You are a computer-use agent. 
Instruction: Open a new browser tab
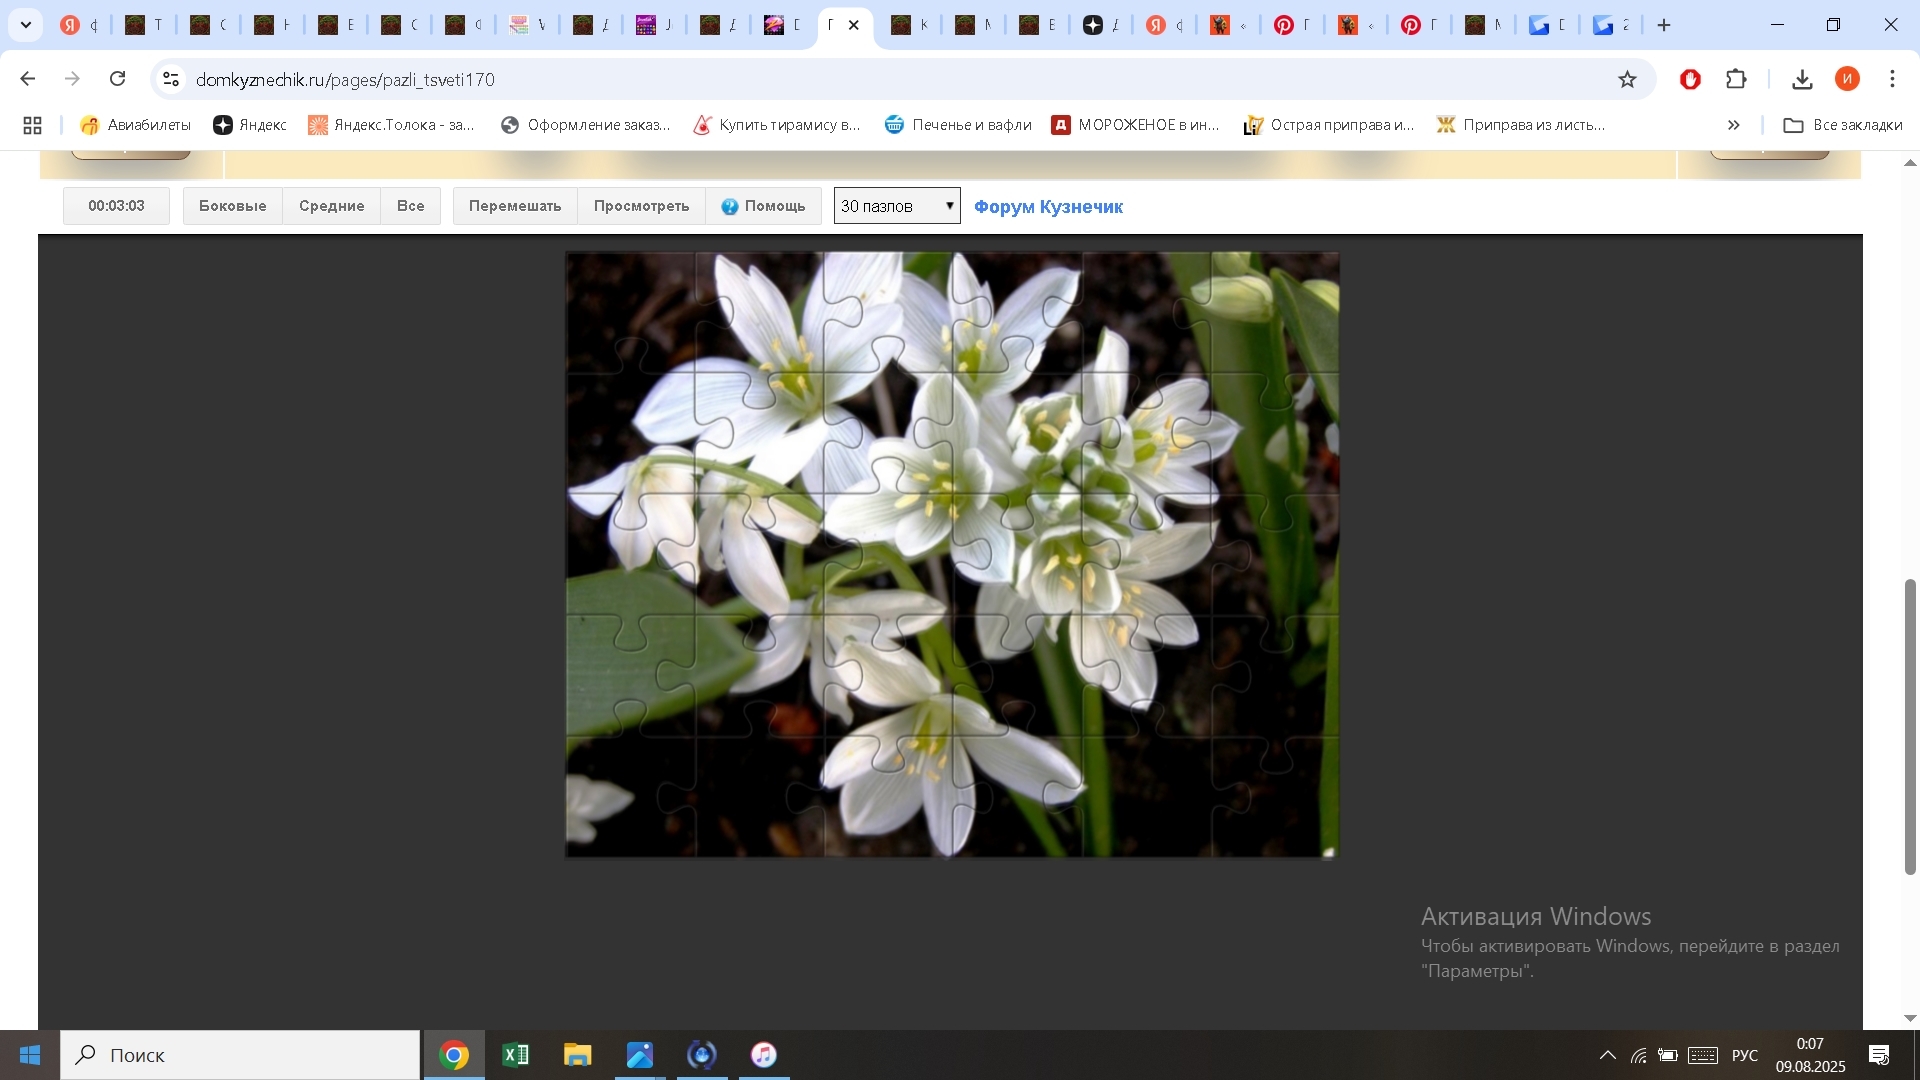click(x=1664, y=25)
